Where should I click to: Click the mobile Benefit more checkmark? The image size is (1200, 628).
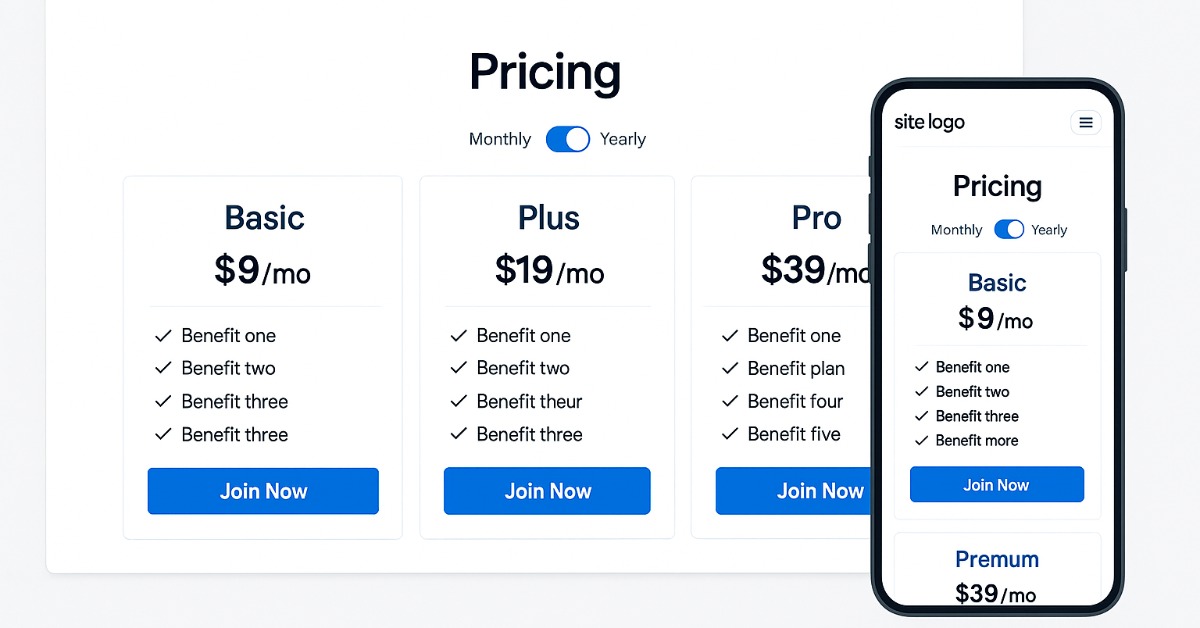point(921,441)
